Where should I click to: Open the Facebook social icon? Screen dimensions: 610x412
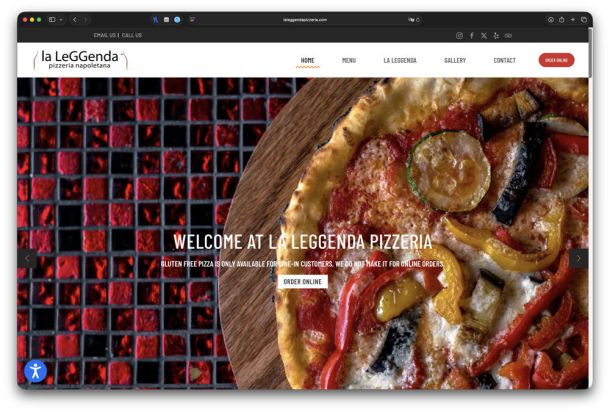pos(472,35)
